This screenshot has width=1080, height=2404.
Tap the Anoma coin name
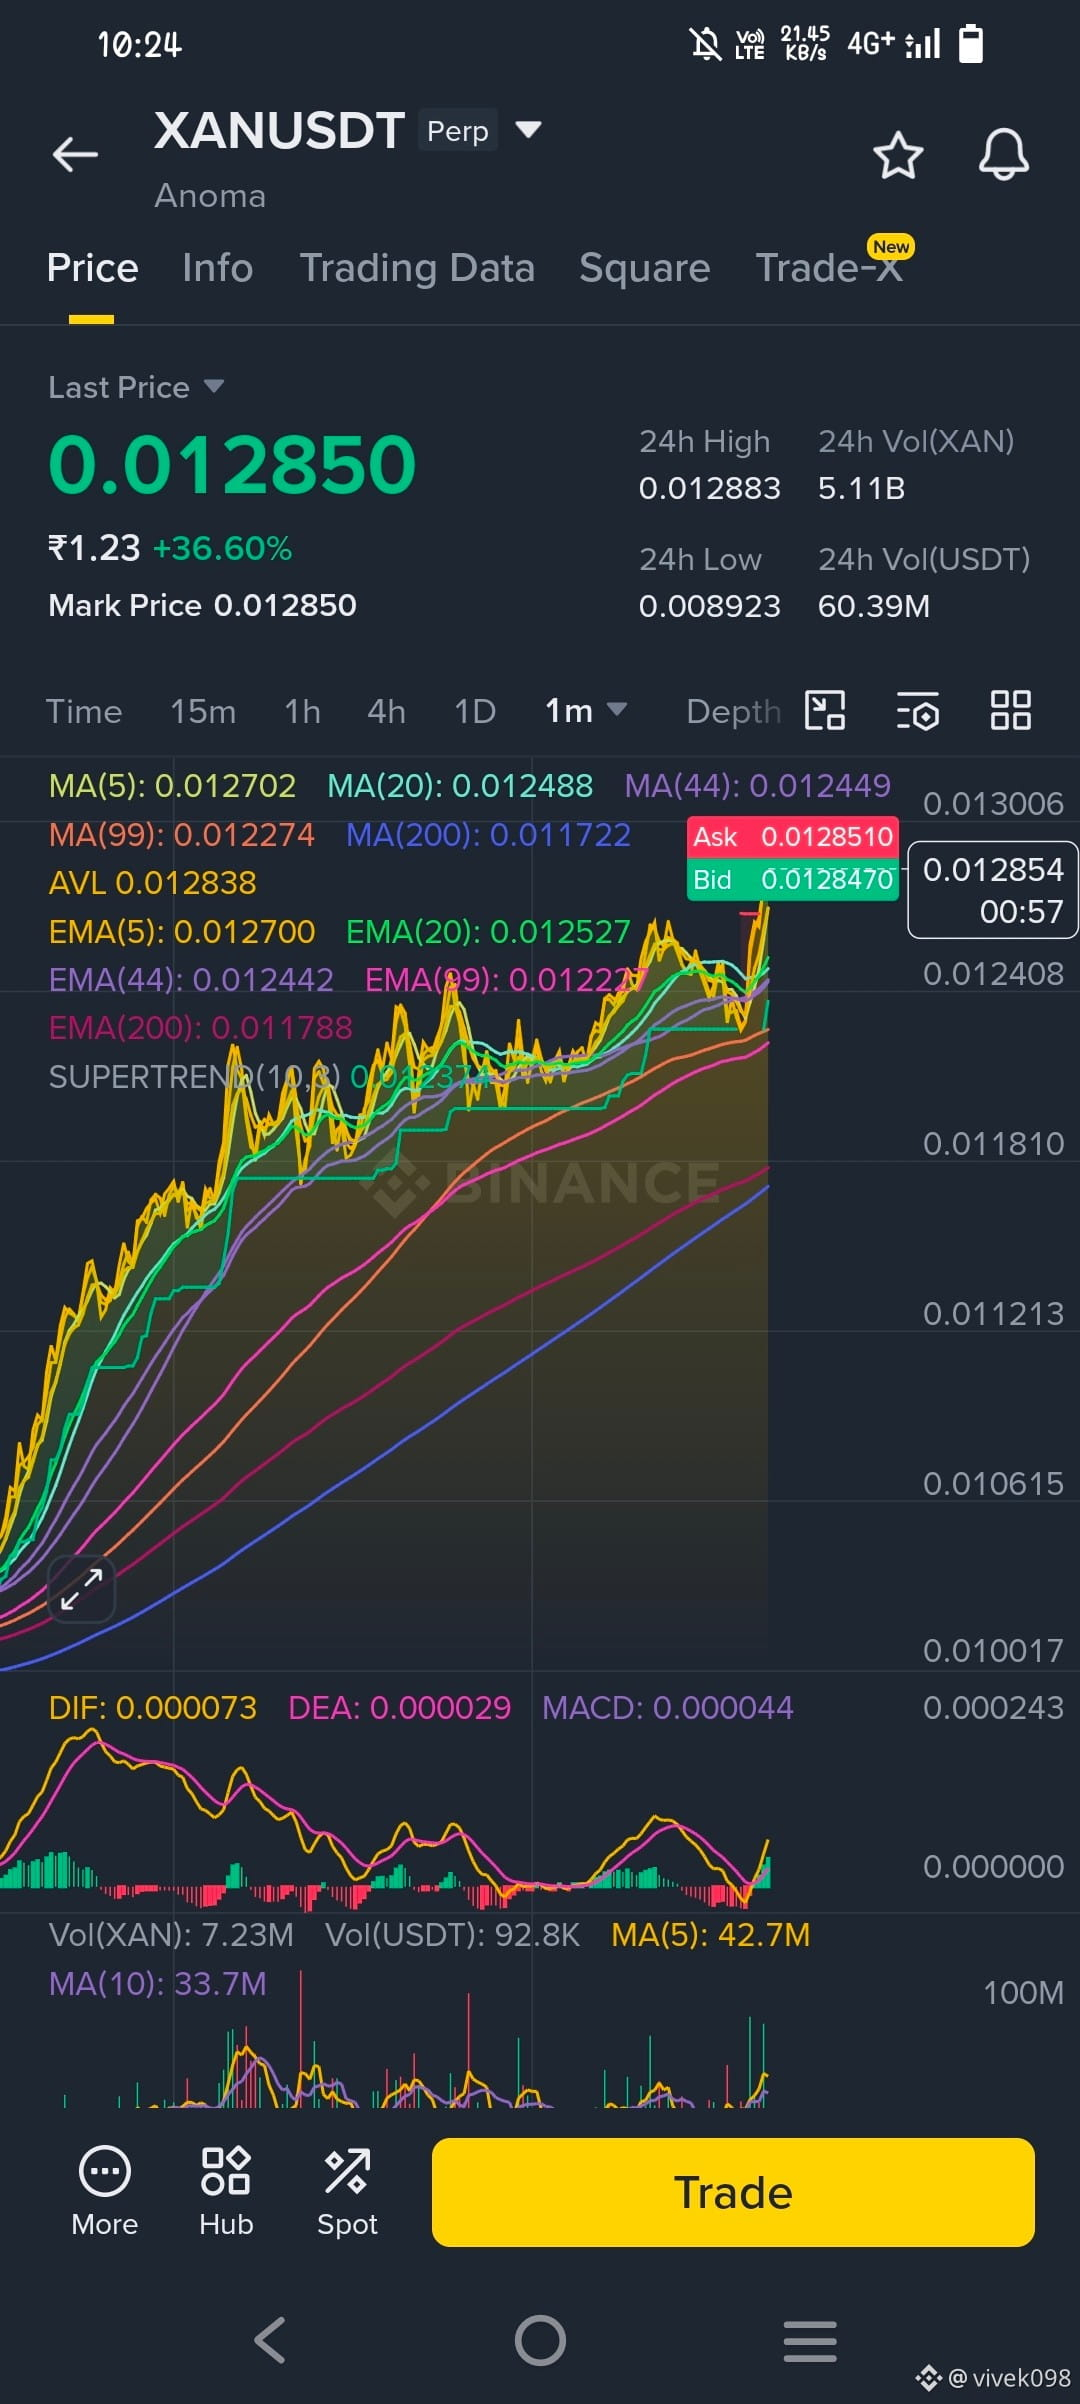click(210, 196)
